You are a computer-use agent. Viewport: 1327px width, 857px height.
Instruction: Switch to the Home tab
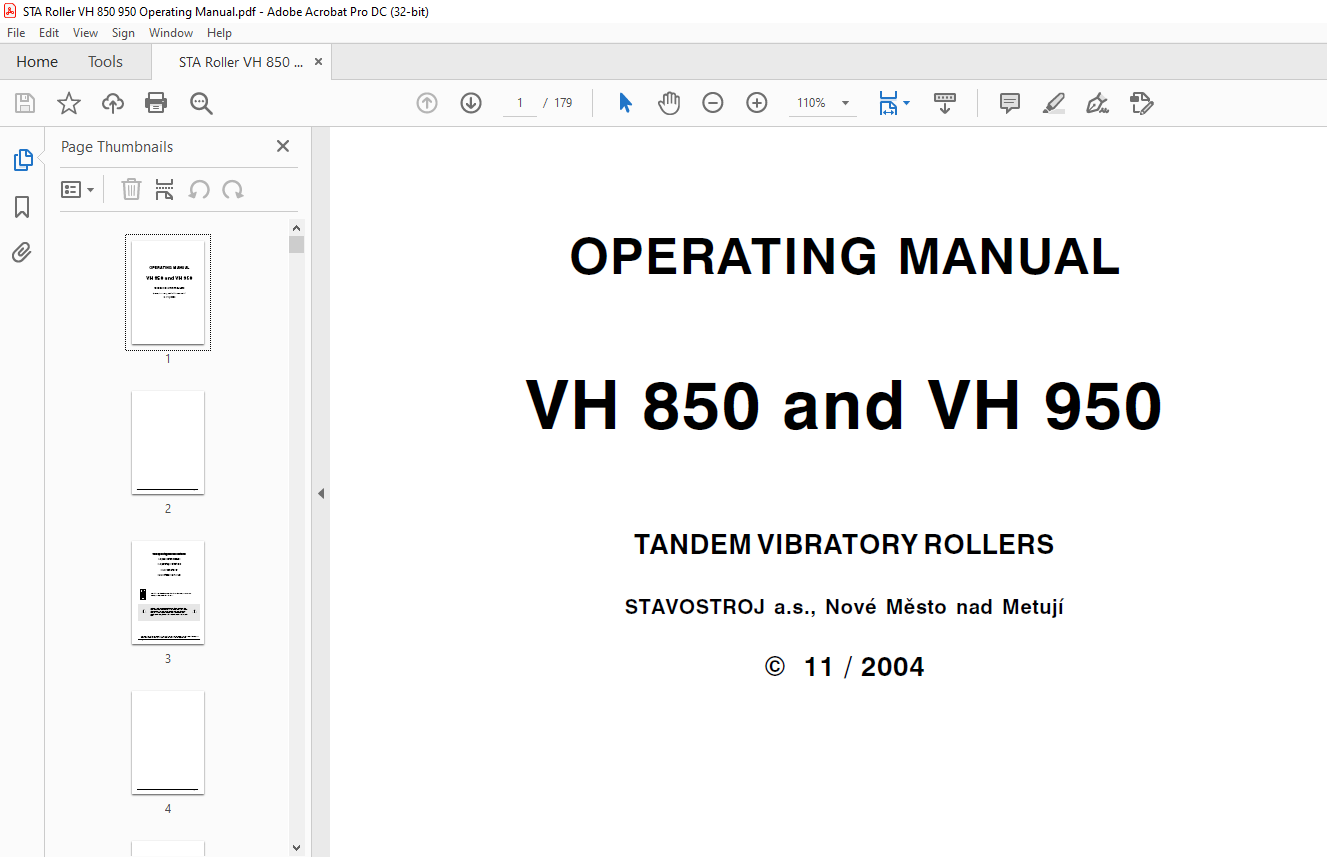coord(37,62)
